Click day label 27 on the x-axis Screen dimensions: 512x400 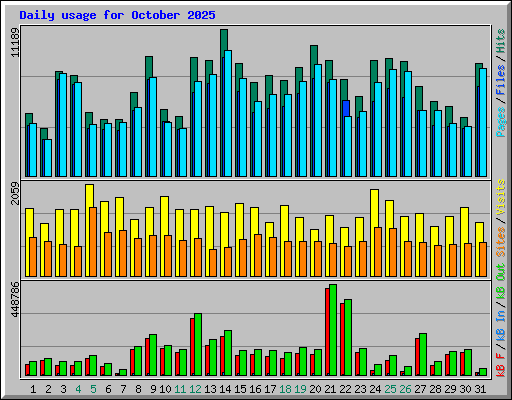click(x=420, y=389)
